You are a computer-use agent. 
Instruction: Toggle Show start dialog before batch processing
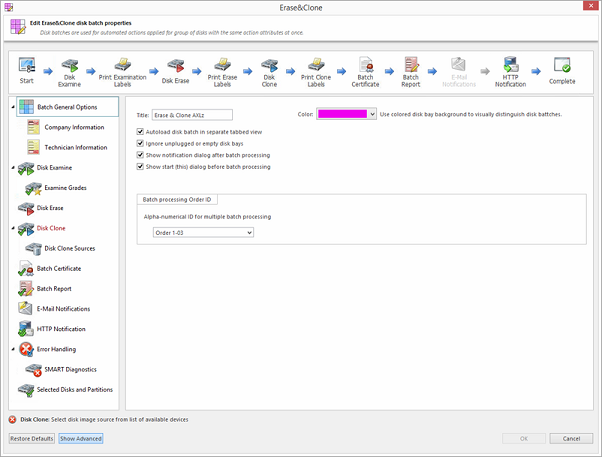pyautogui.click(x=140, y=166)
